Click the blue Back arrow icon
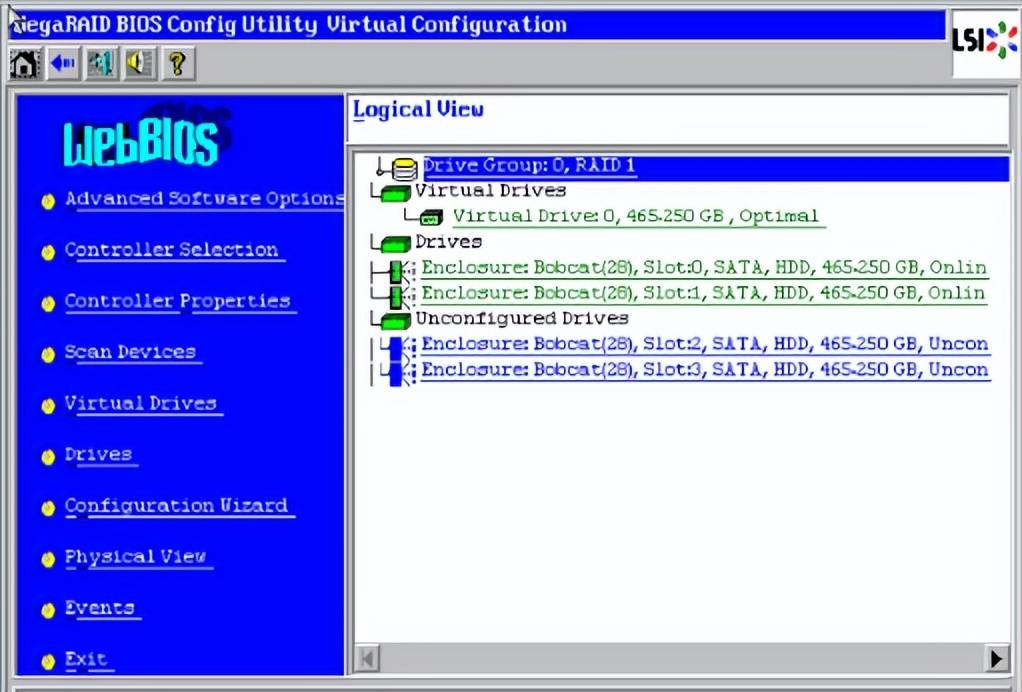 [62, 64]
